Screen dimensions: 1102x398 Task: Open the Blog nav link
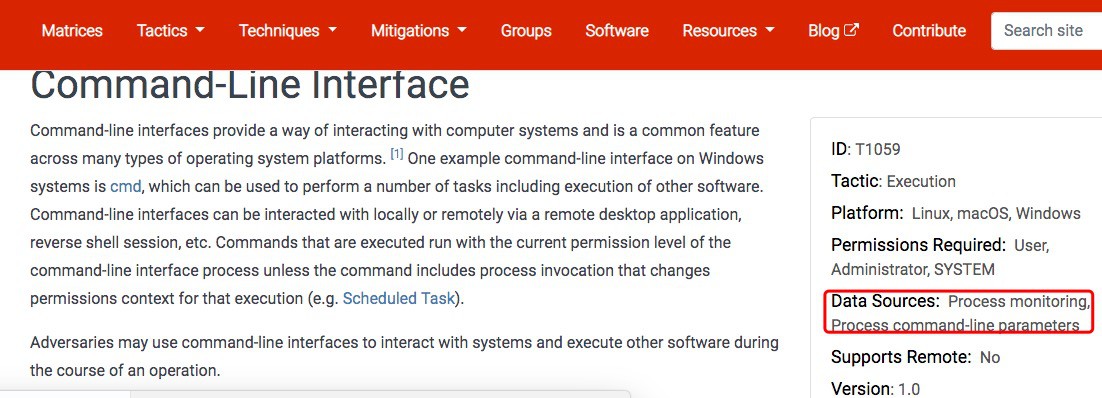pyautogui.click(x=824, y=31)
